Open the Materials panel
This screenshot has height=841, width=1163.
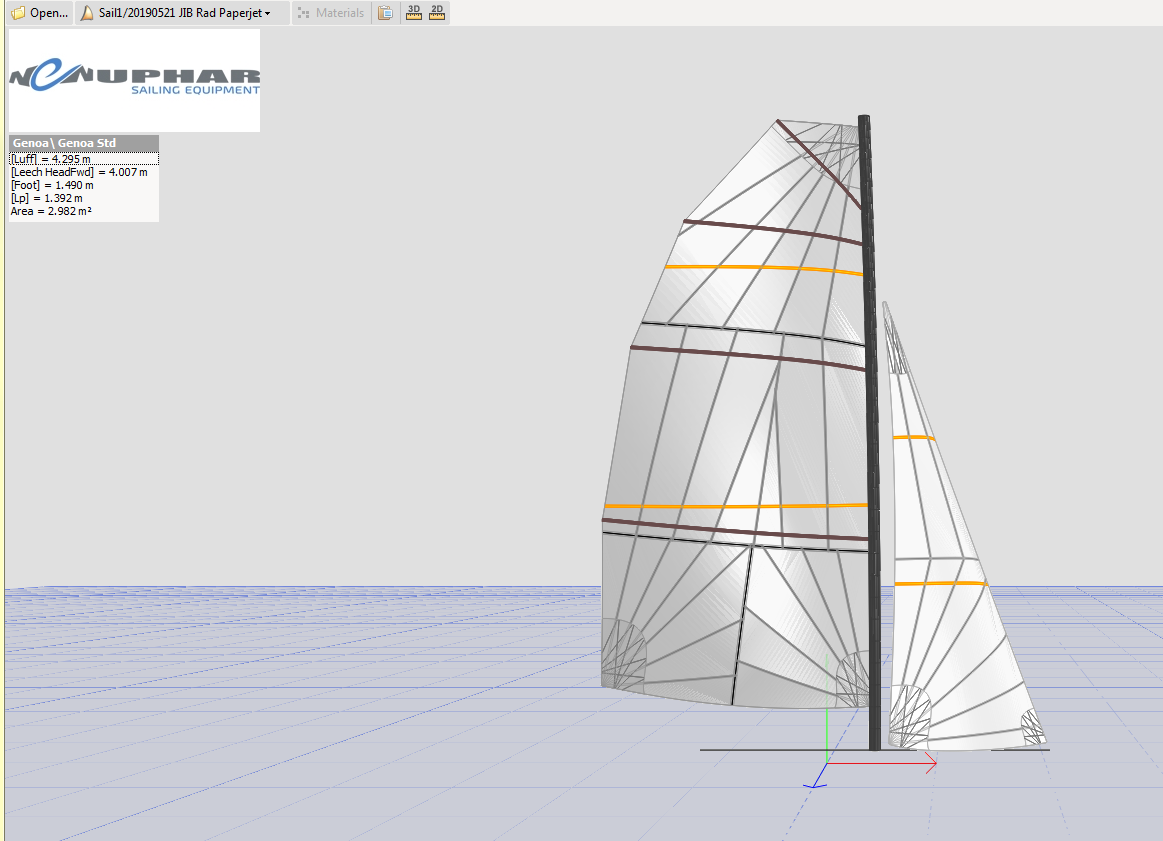pyautogui.click(x=330, y=13)
